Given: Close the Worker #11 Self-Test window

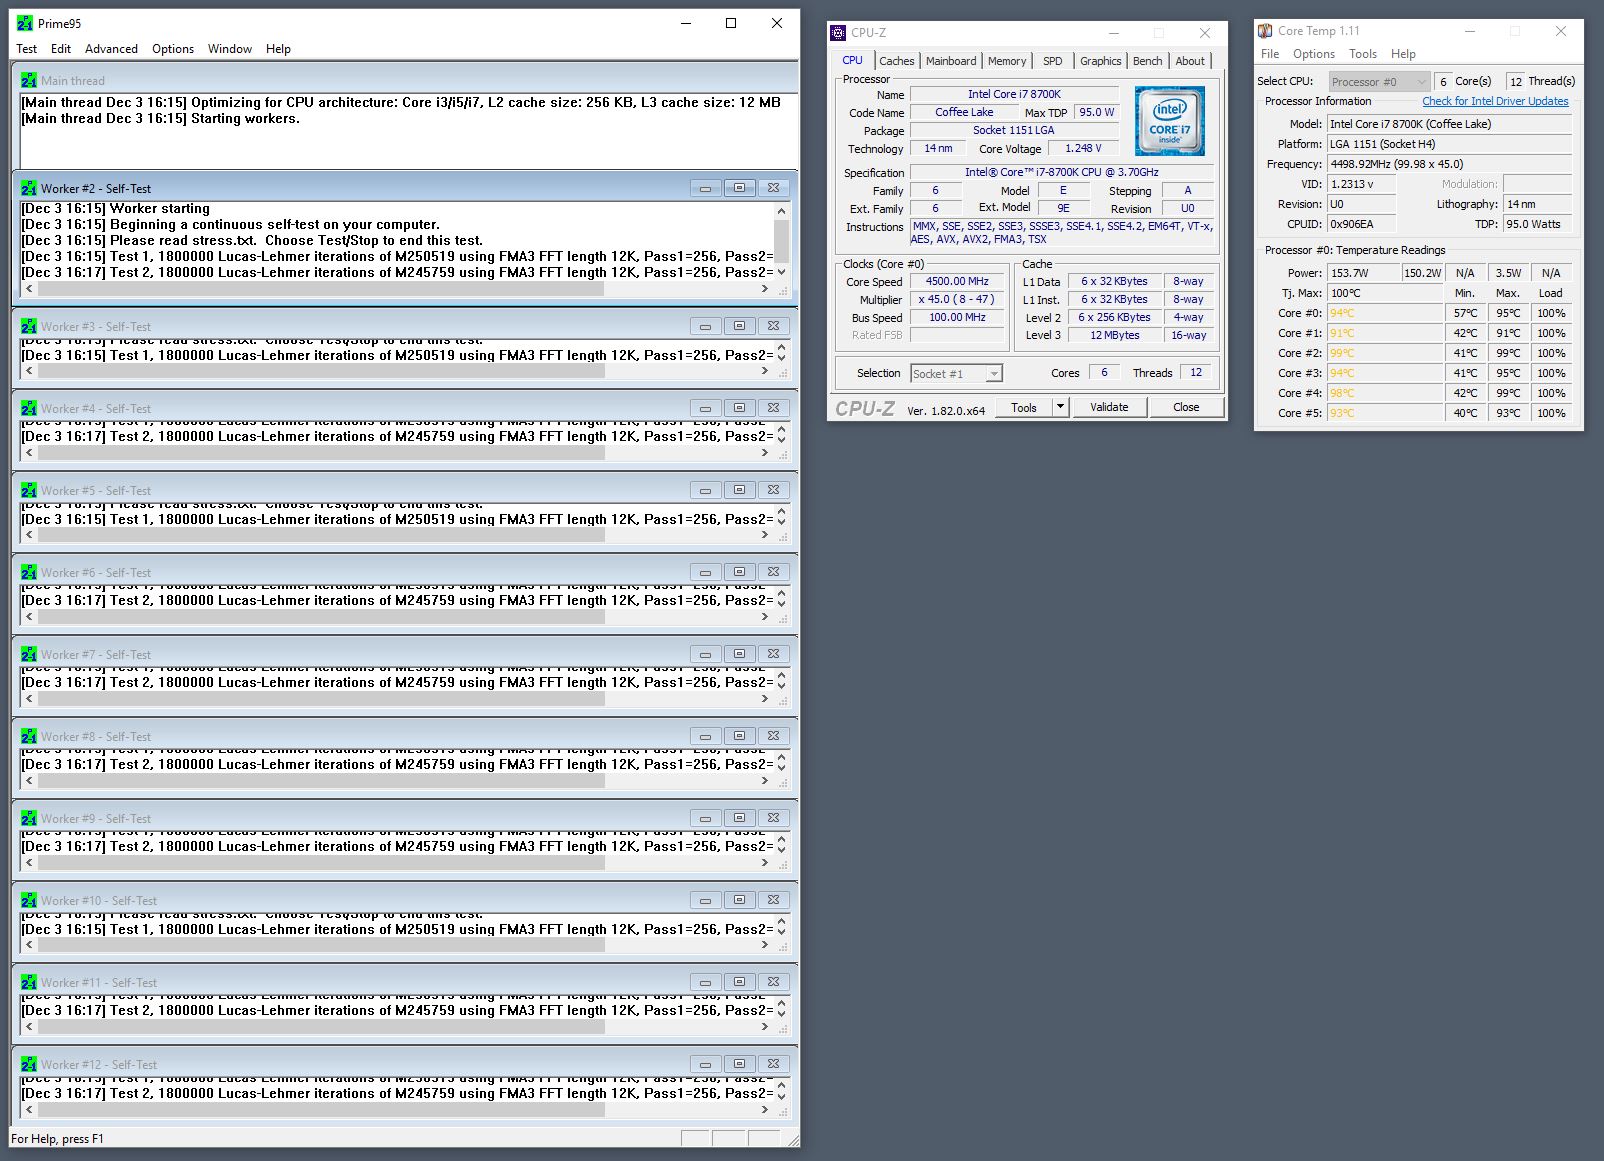Looking at the screenshot, I should tap(773, 982).
